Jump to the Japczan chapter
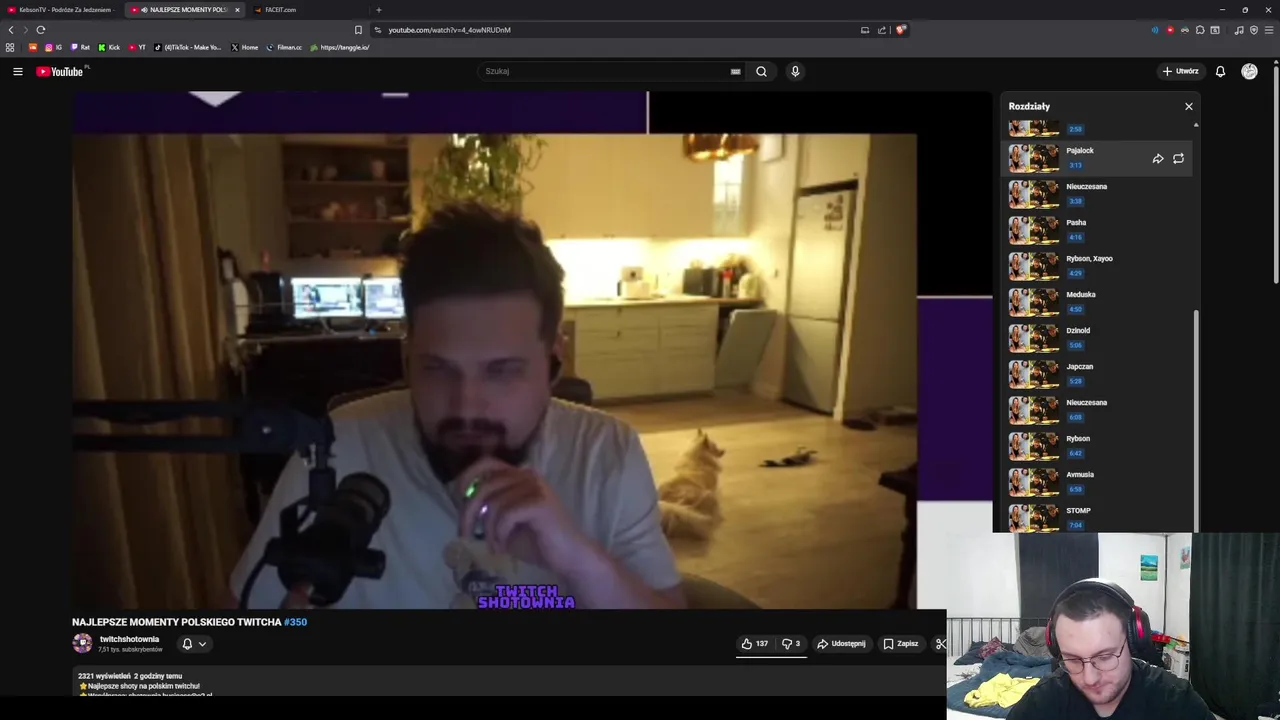 click(x=1098, y=374)
